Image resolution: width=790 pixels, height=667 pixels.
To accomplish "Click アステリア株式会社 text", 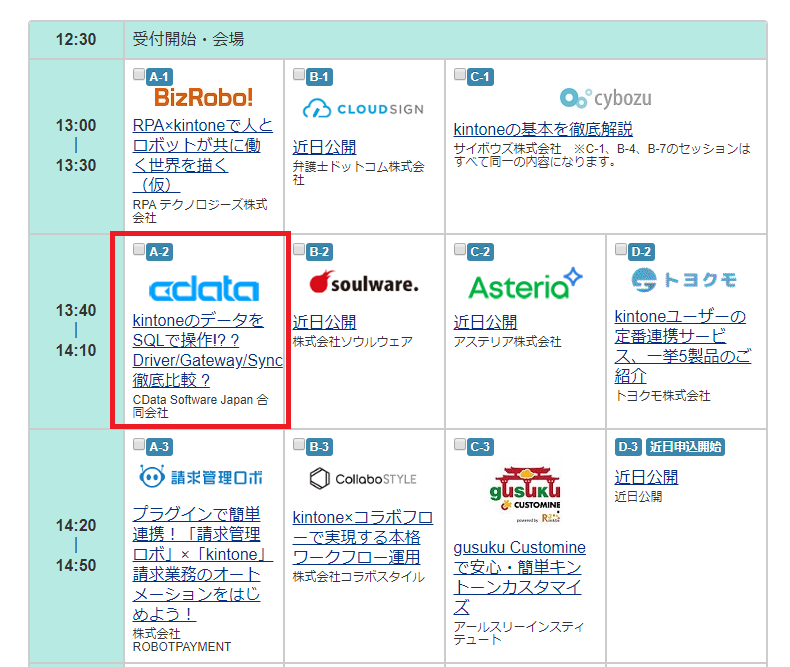I will point(507,342).
